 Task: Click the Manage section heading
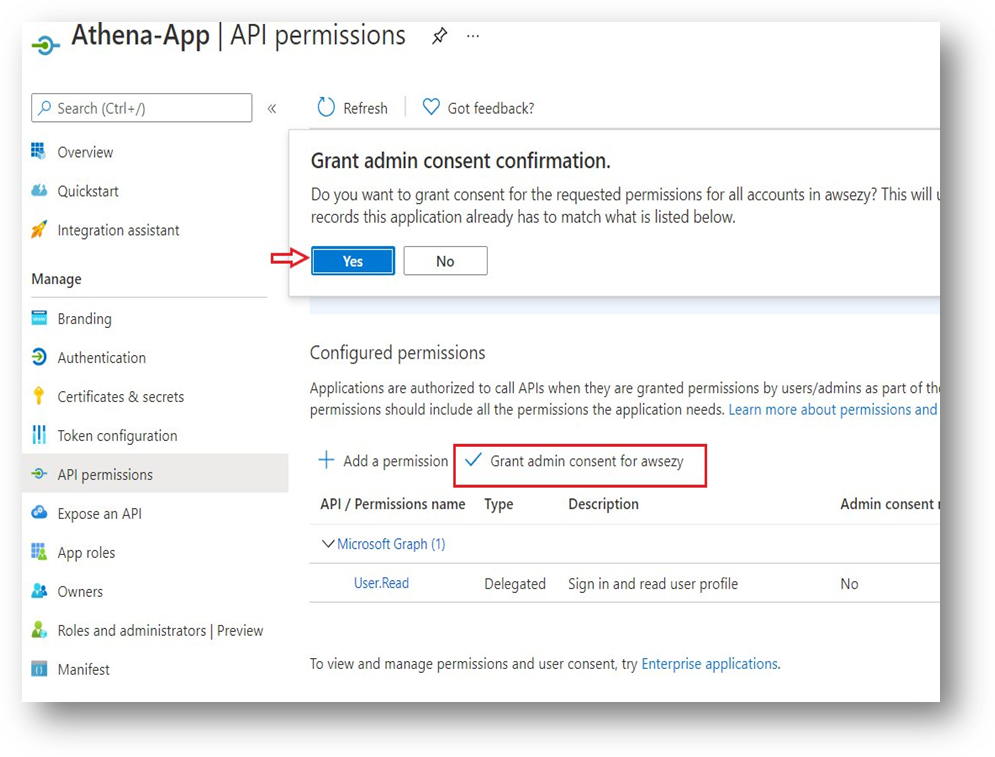coord(56,279)
